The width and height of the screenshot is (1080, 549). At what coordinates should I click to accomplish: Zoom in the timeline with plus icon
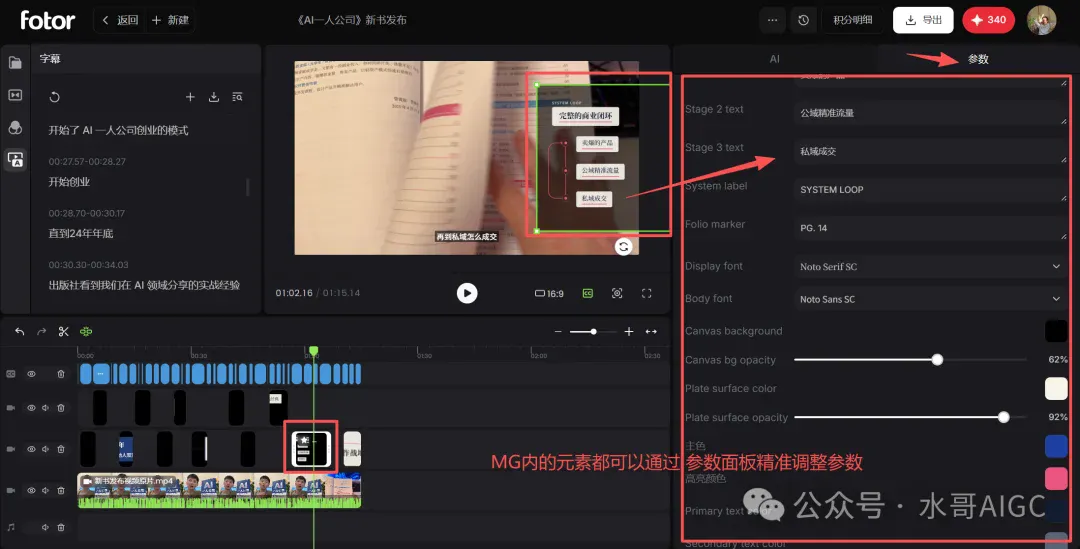(x=628, y=331)
